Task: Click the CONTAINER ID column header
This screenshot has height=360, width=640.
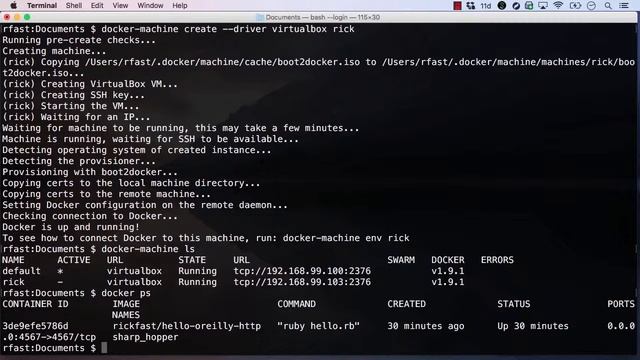Action: click(35, 304)
